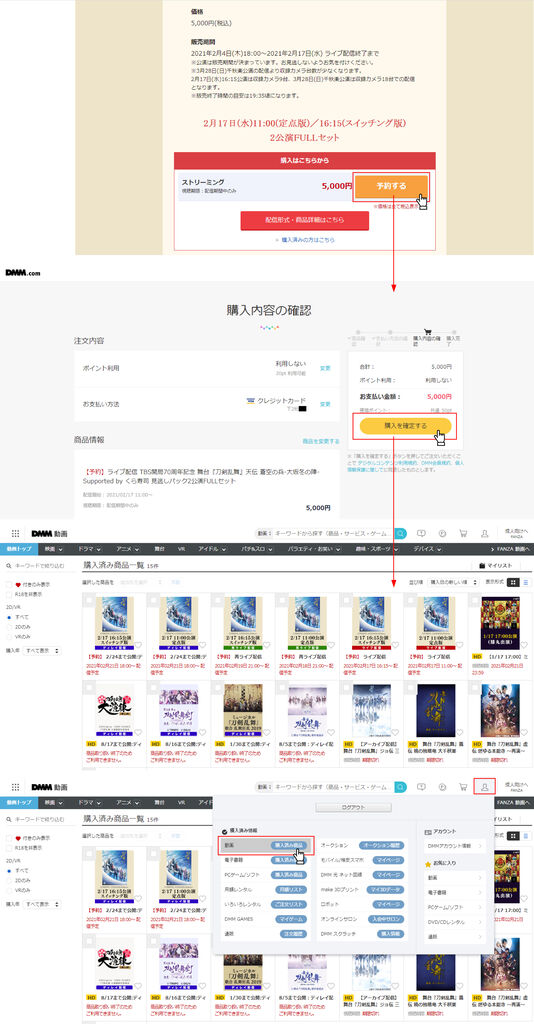Select 2Dのみ radio button in menu-open view

coord(9,880)
